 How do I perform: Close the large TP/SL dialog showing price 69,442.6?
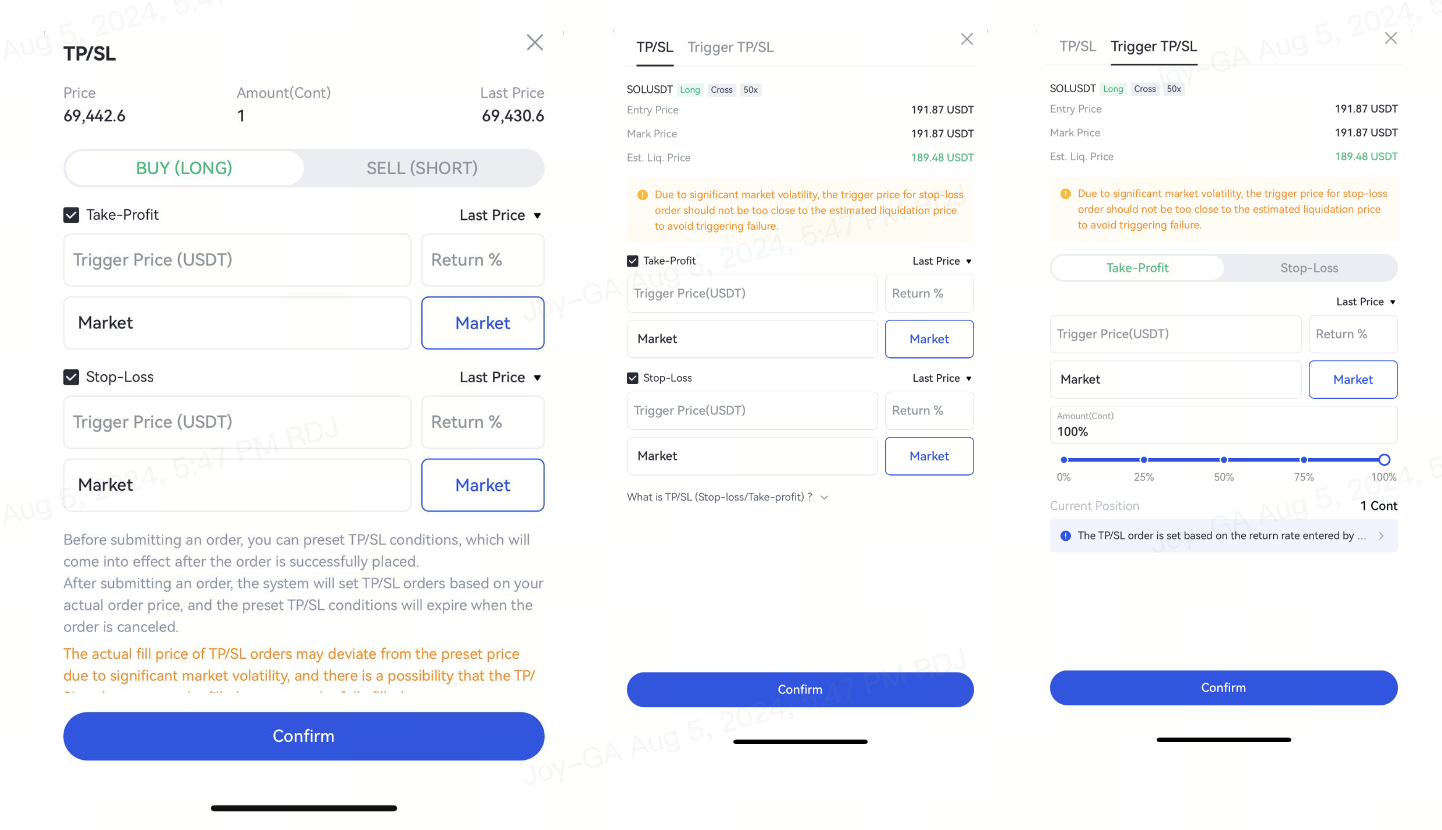coord(535,42)
